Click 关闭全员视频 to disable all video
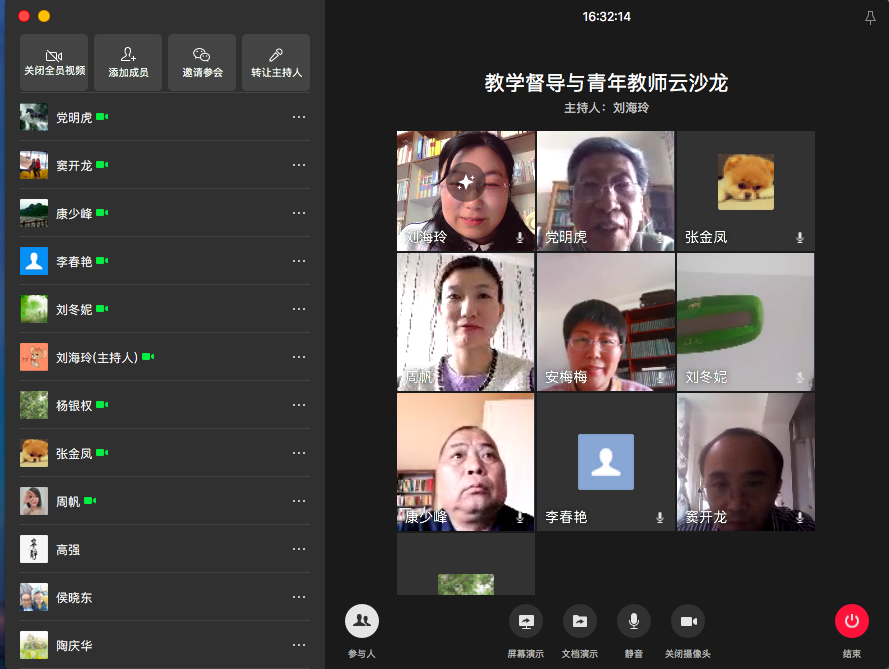This screenshot has height=669, width=889. click(x=54, y=63)
